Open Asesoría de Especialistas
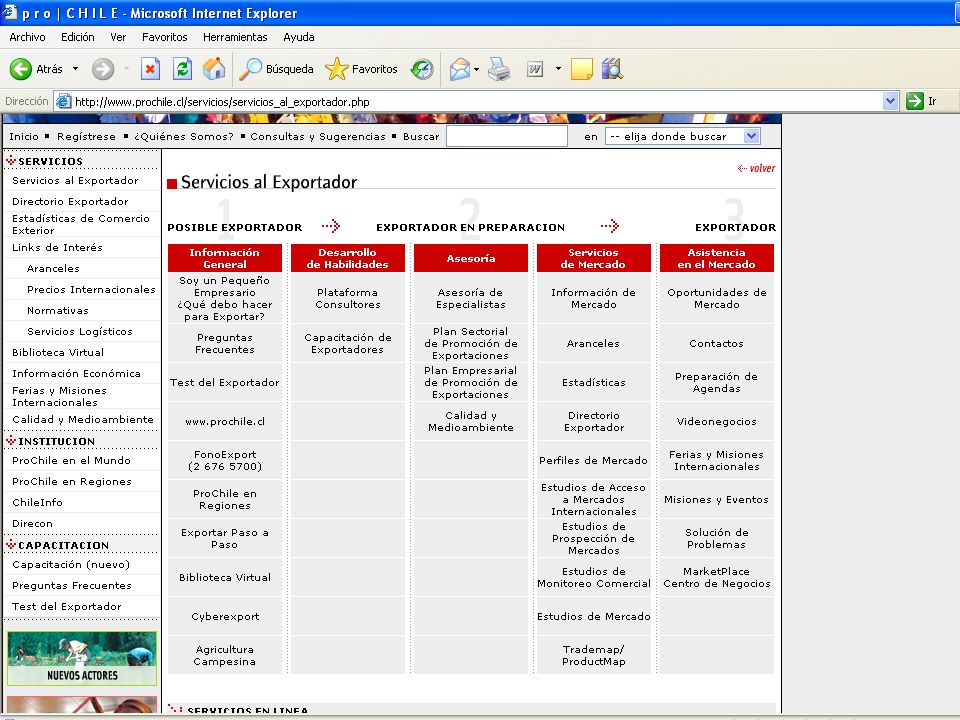This screenshot has width=960, height=720. point(471,298)
